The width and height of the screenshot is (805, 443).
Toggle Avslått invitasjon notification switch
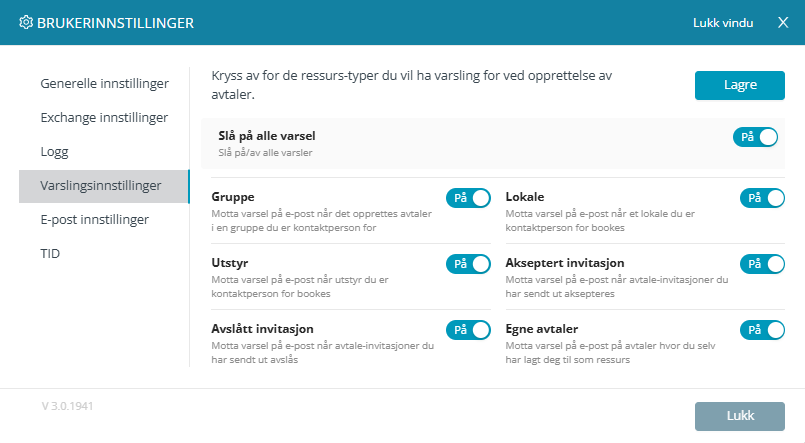(x=468, y=329)
